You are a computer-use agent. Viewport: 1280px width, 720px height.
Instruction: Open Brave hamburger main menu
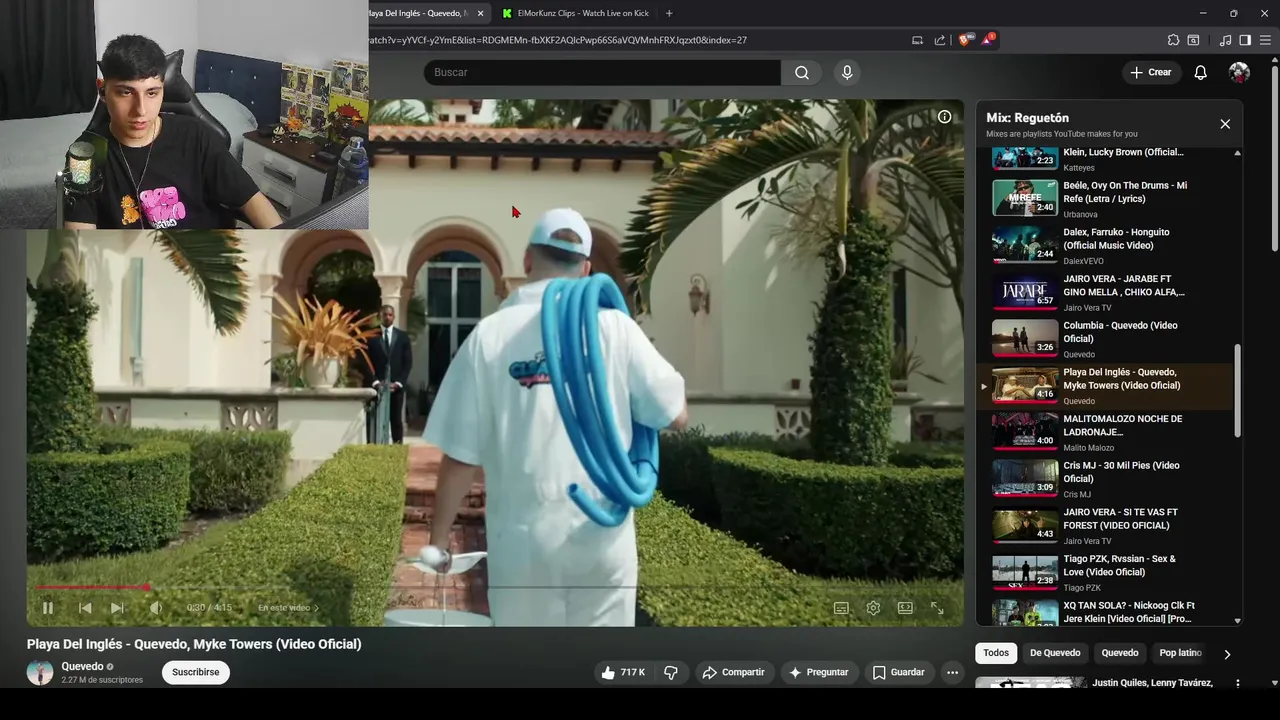point(1265,40)
